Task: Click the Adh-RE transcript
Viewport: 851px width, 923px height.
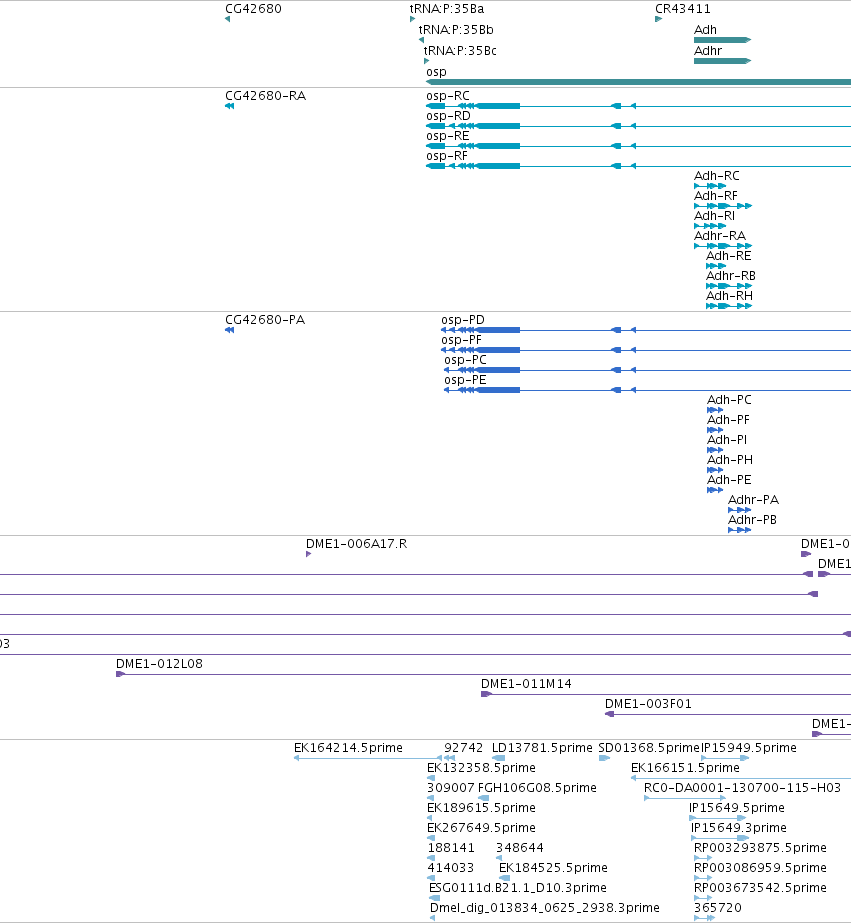Action: pos(716,266)
